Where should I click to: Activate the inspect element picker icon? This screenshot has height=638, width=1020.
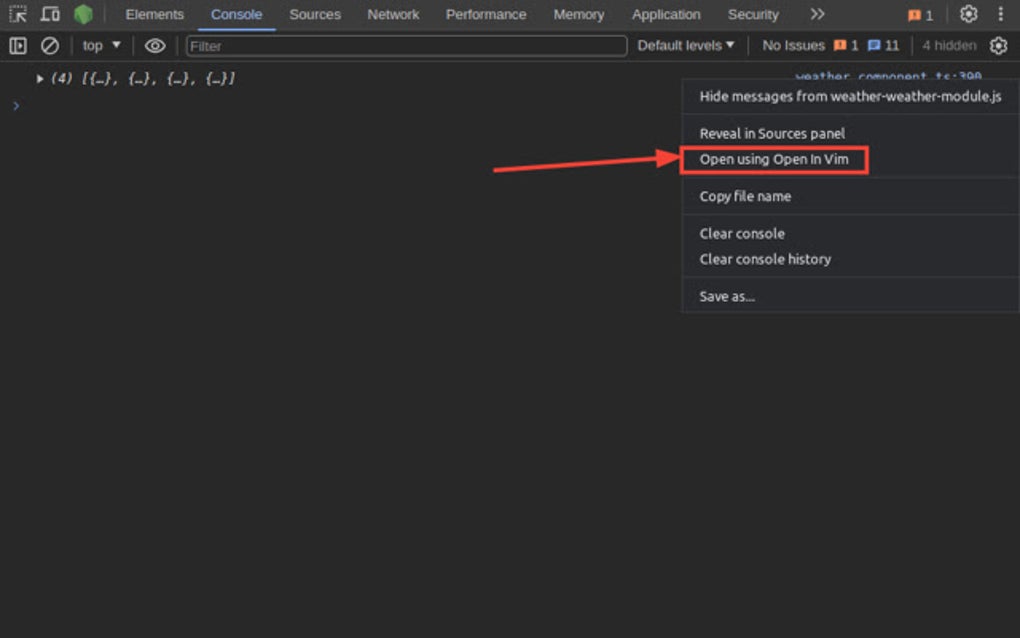pos(18,14)
